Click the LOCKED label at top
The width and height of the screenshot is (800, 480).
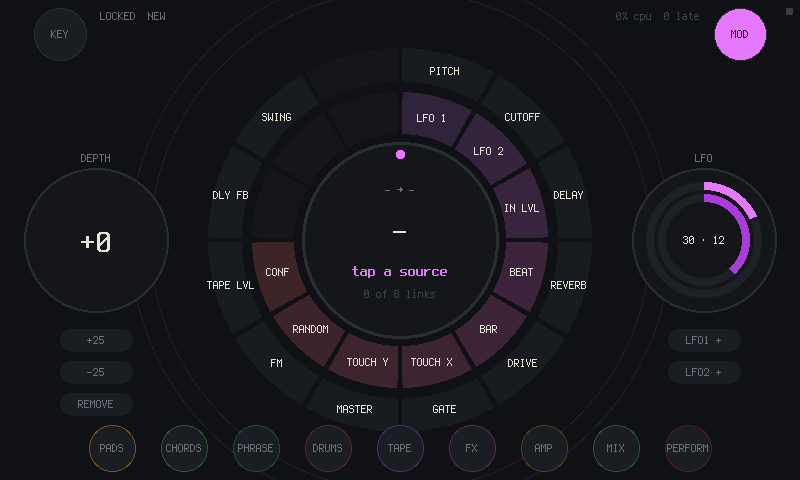pyautogui.click(x=117, y=16)
